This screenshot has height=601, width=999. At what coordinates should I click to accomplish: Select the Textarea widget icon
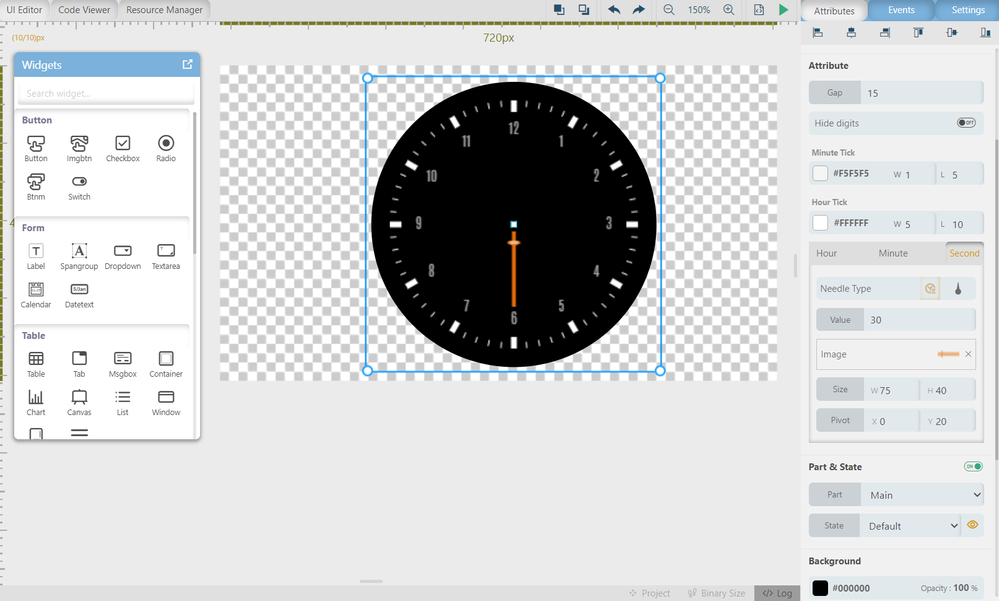coord(166,251)
